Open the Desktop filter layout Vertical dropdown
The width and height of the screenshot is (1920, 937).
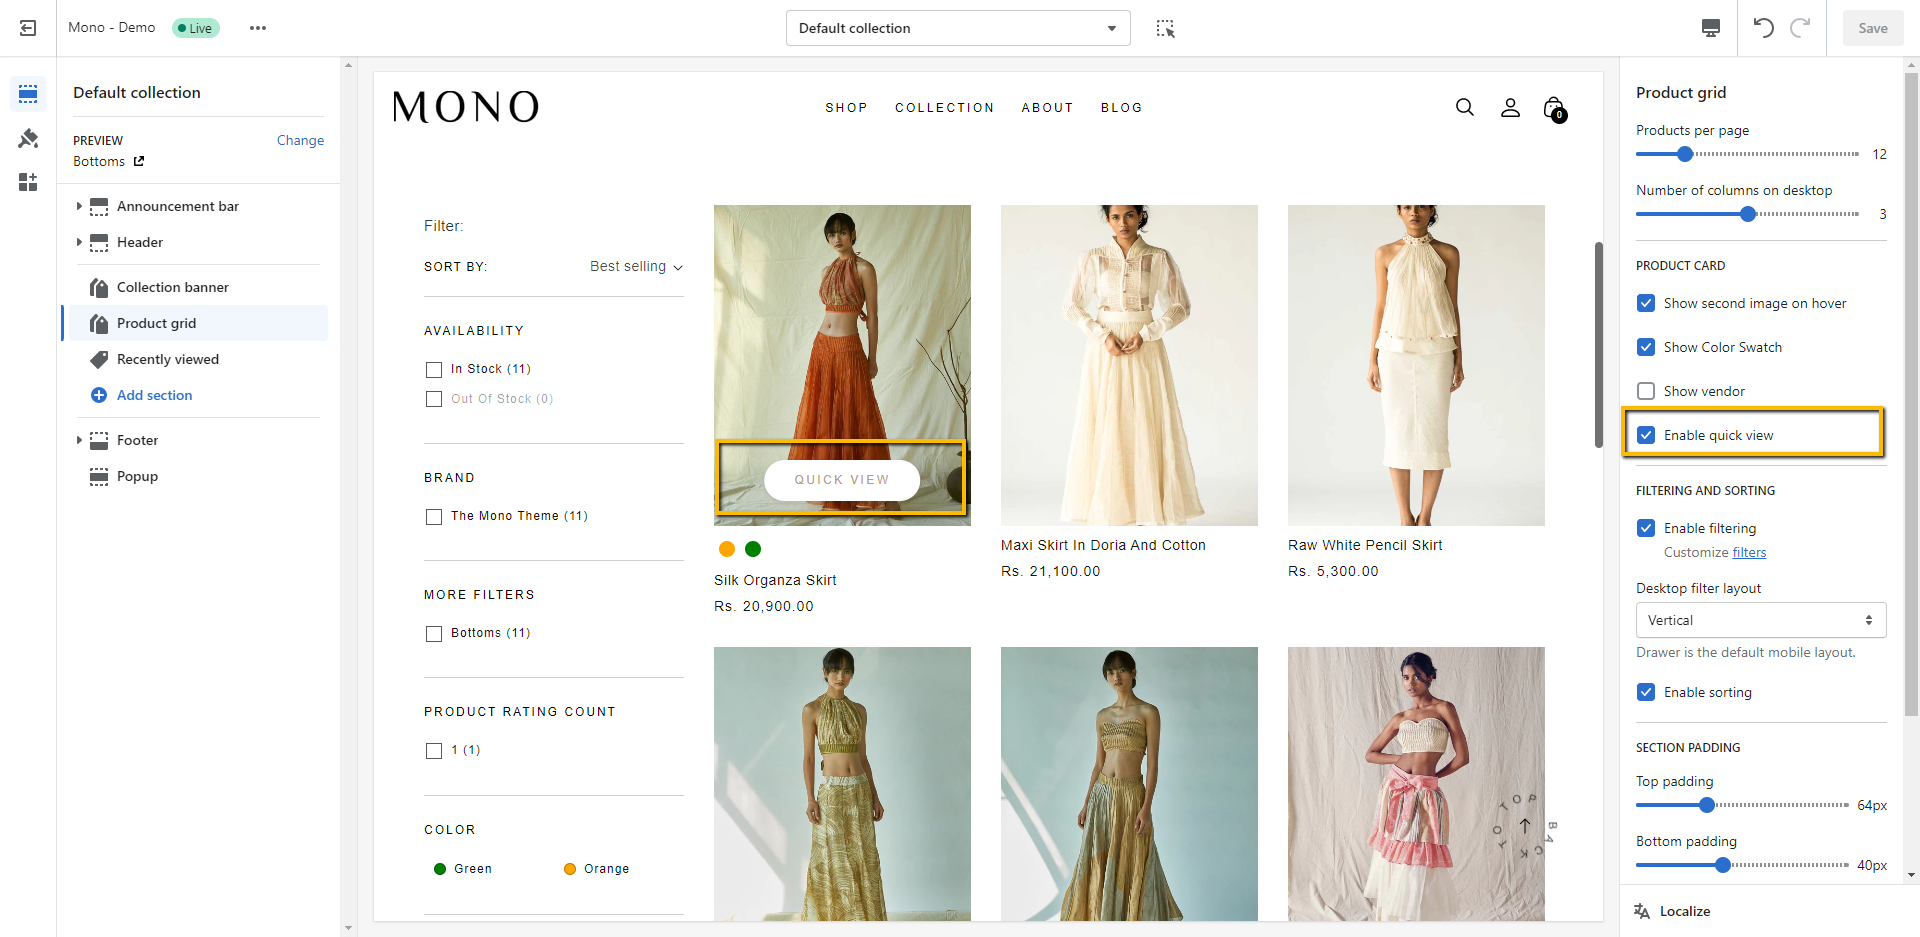coord(1761,620)
